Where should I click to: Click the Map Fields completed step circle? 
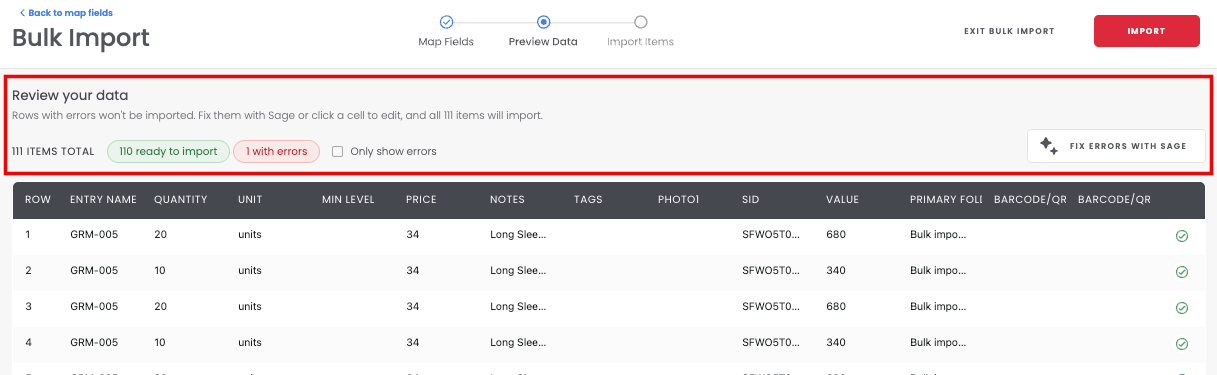tap(447, 21)
